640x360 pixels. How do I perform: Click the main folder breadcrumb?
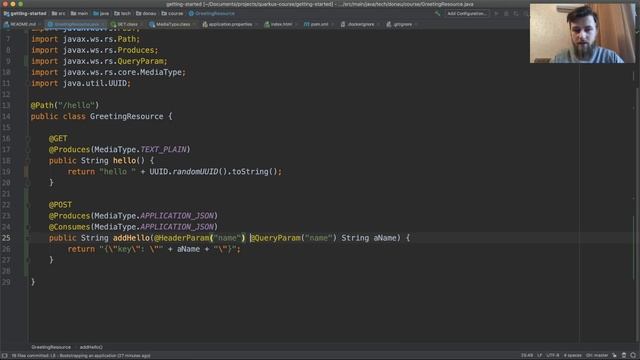79,13
